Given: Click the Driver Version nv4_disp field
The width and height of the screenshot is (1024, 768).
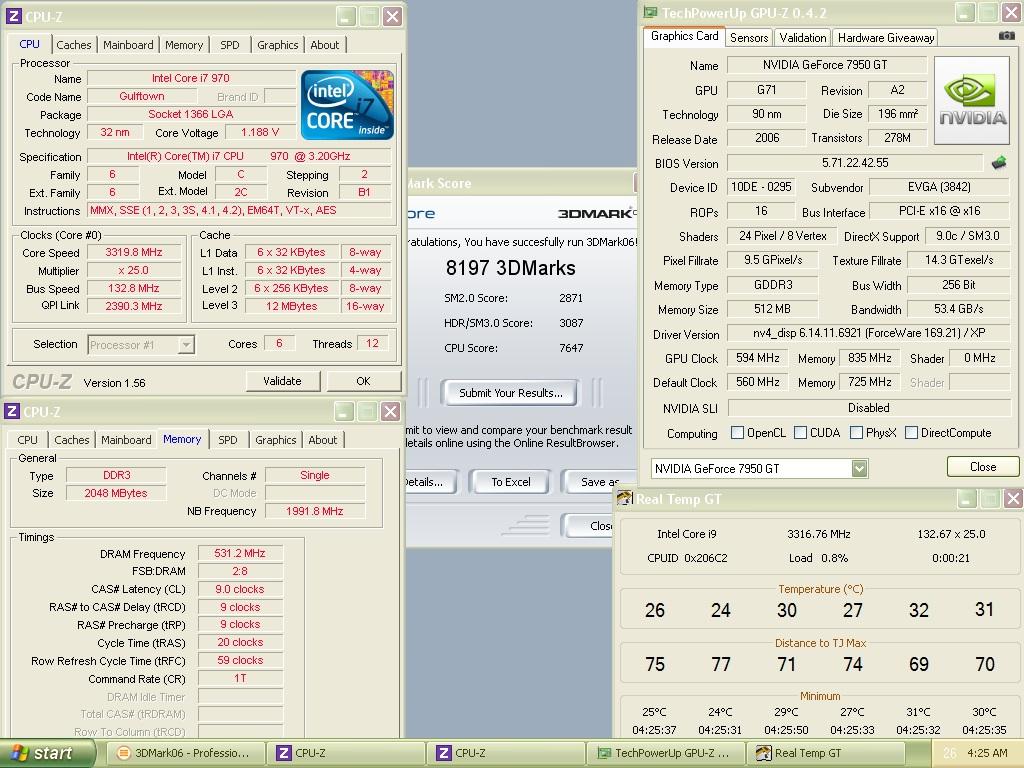Looking at the screenshot, I should [x=869, y=333].
